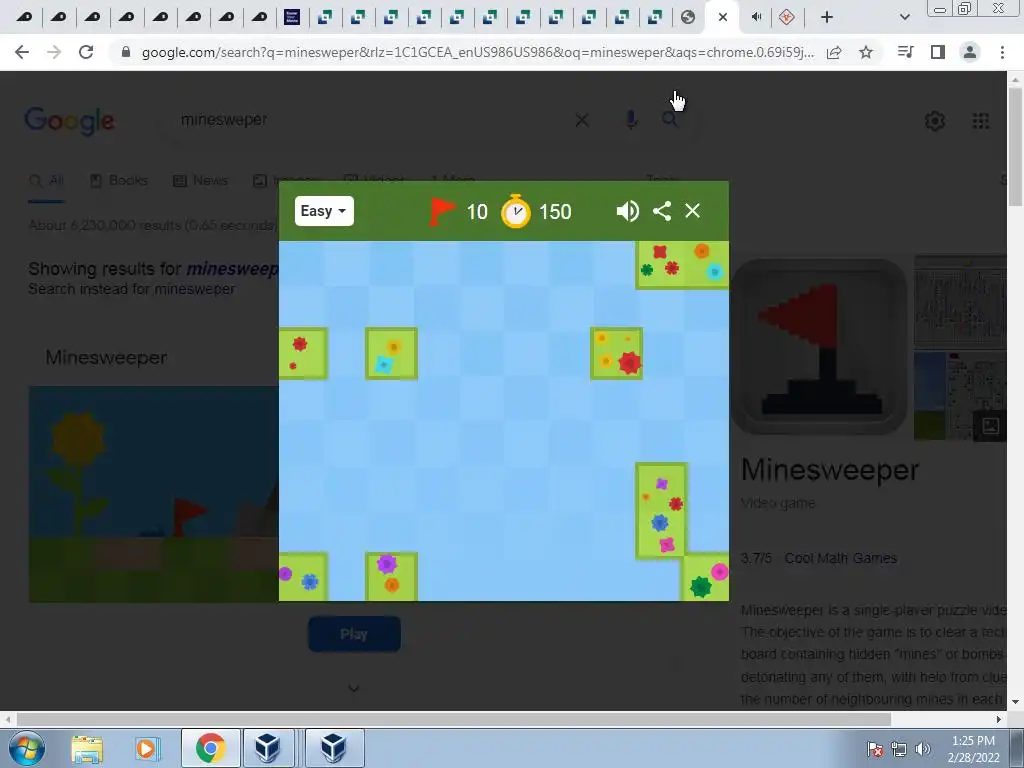Open Windows Explorer from taskbar

pos(87,748)
